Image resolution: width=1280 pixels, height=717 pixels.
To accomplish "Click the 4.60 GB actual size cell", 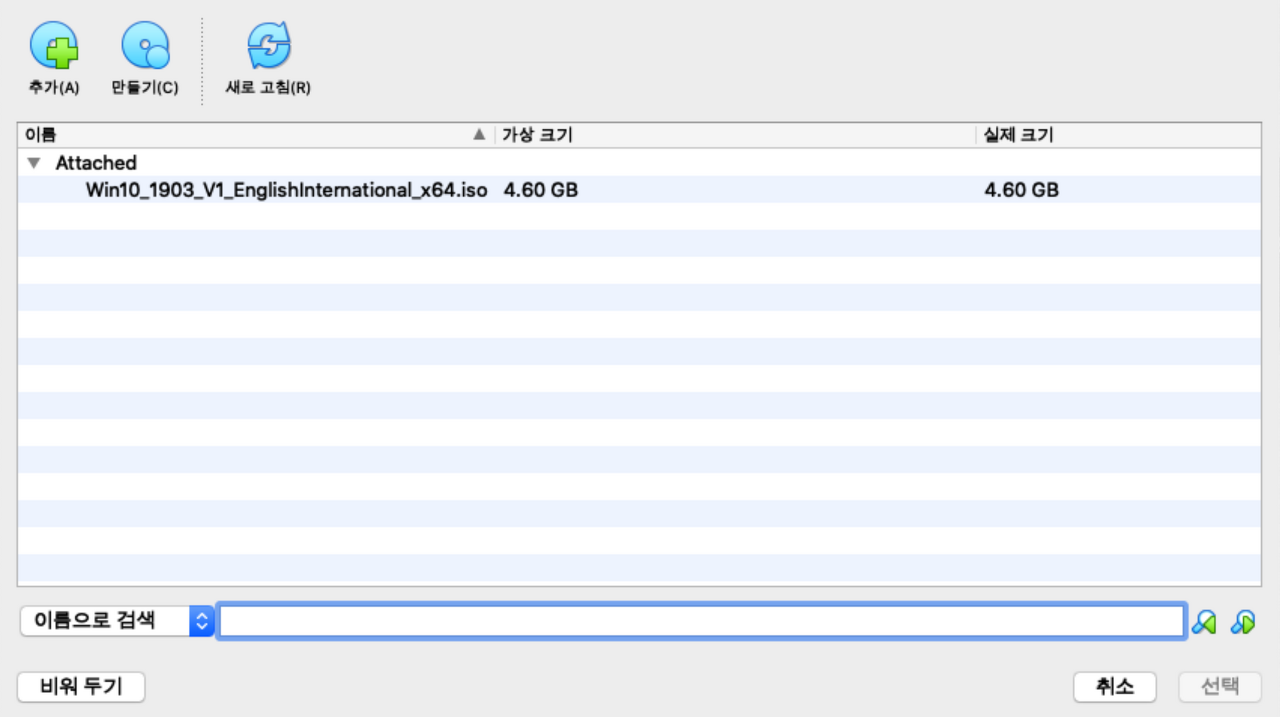I will tap(1021, 190).
